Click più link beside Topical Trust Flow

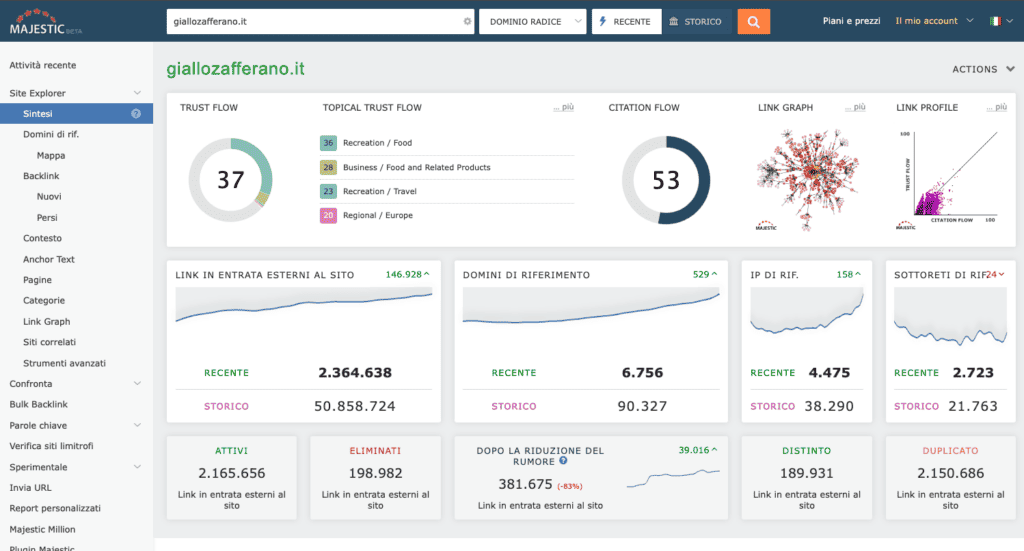[x=564, y=107]
